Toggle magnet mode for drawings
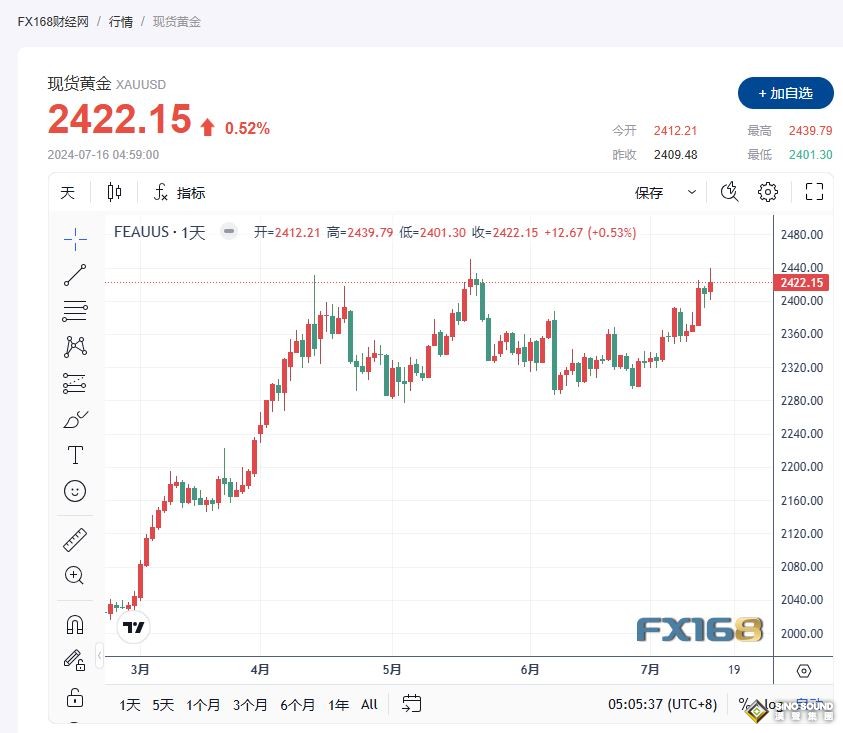This screenshot has height=733, width=843. (75, 624)
